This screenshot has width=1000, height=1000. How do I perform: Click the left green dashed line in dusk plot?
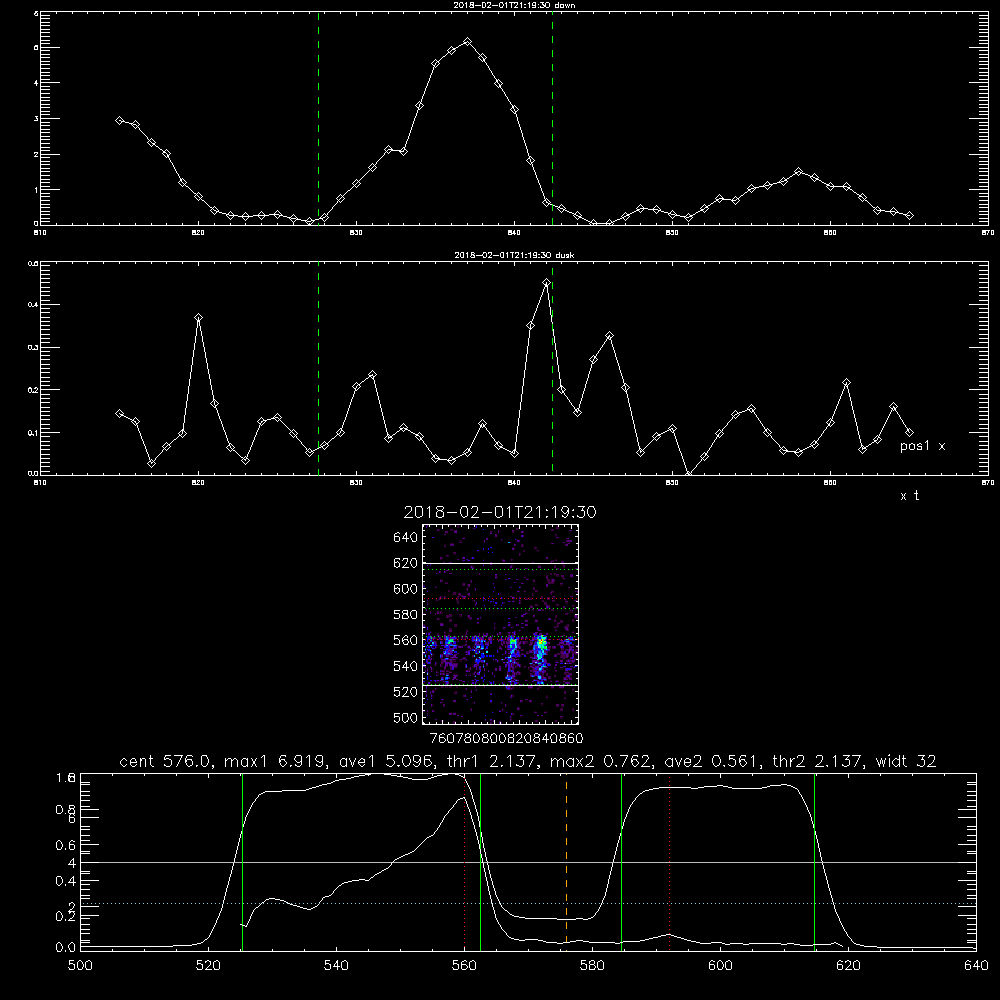[x=318, y=368]
